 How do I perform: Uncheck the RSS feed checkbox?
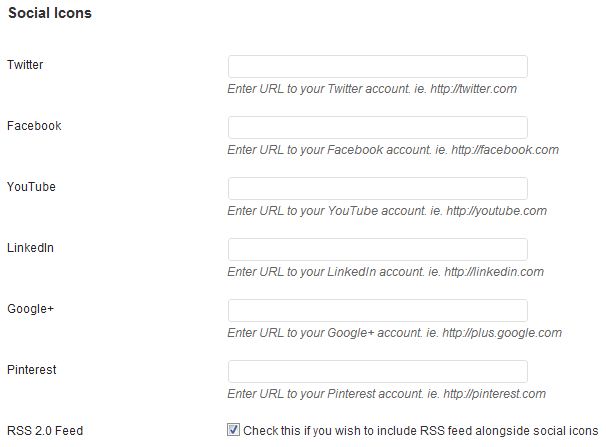point(234,430)
